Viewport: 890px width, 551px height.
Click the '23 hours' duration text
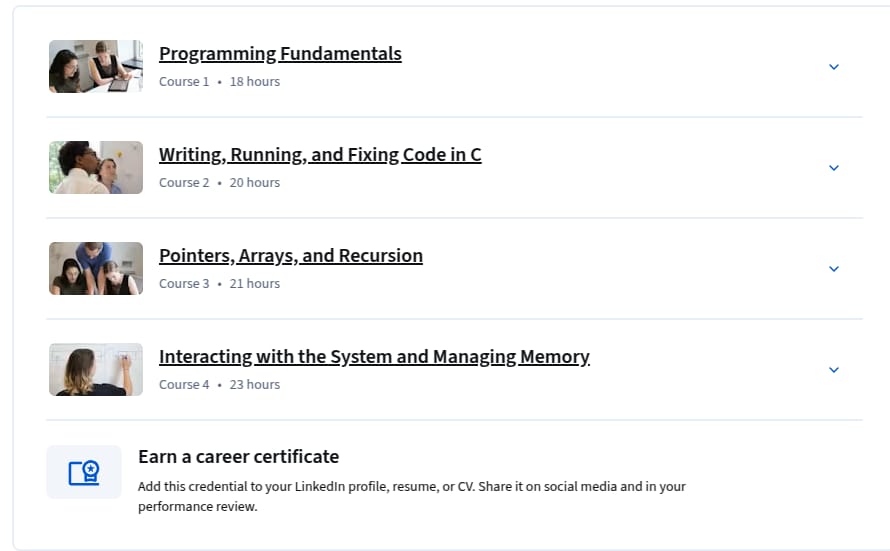pyautogui.click(x=254, y=385)
